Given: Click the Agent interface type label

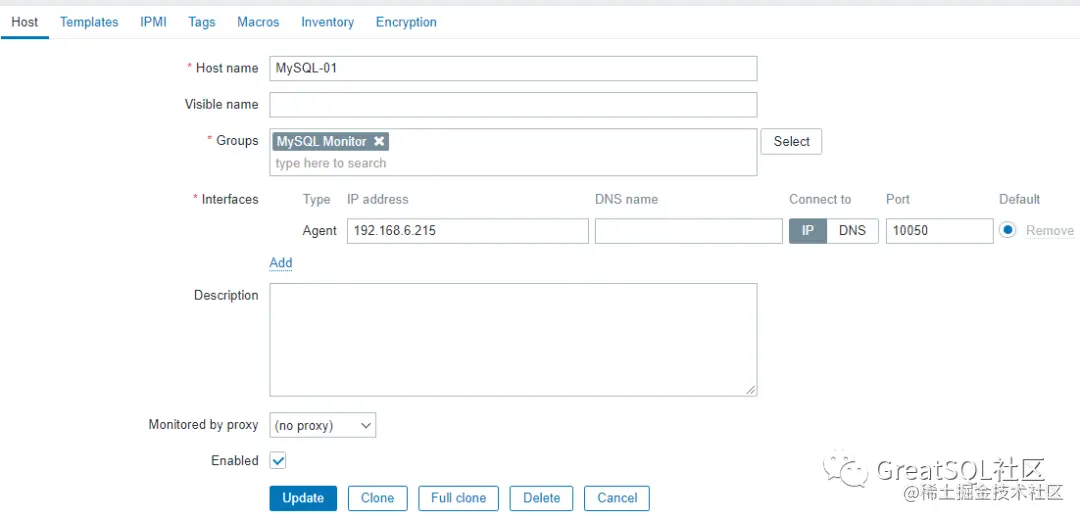Looking at the screenshot, I should [x=320, y=231].
